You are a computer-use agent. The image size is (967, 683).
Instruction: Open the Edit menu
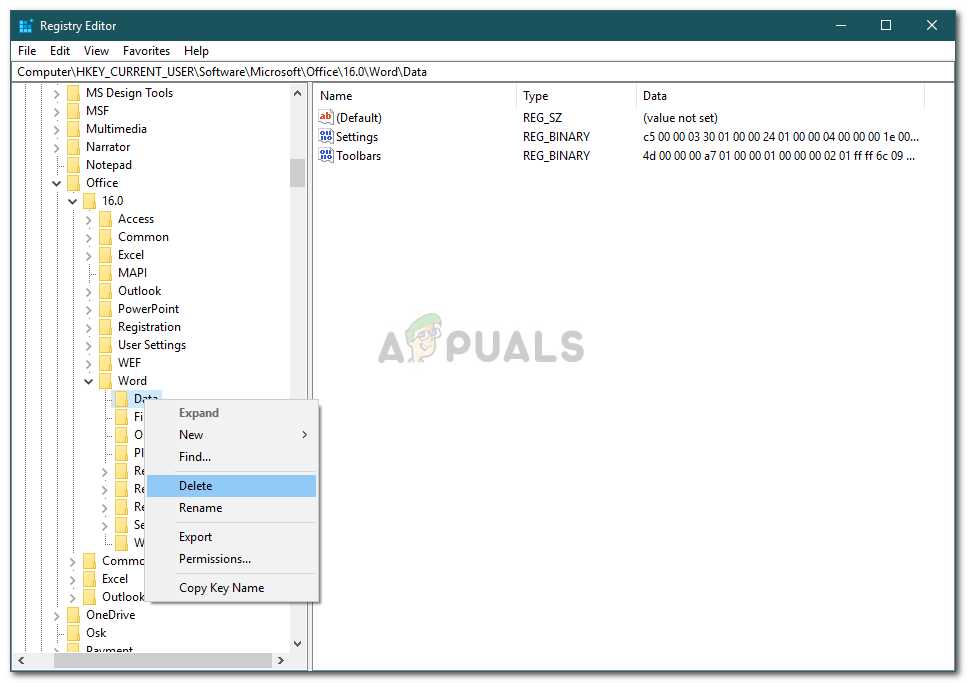click(60, 51)
